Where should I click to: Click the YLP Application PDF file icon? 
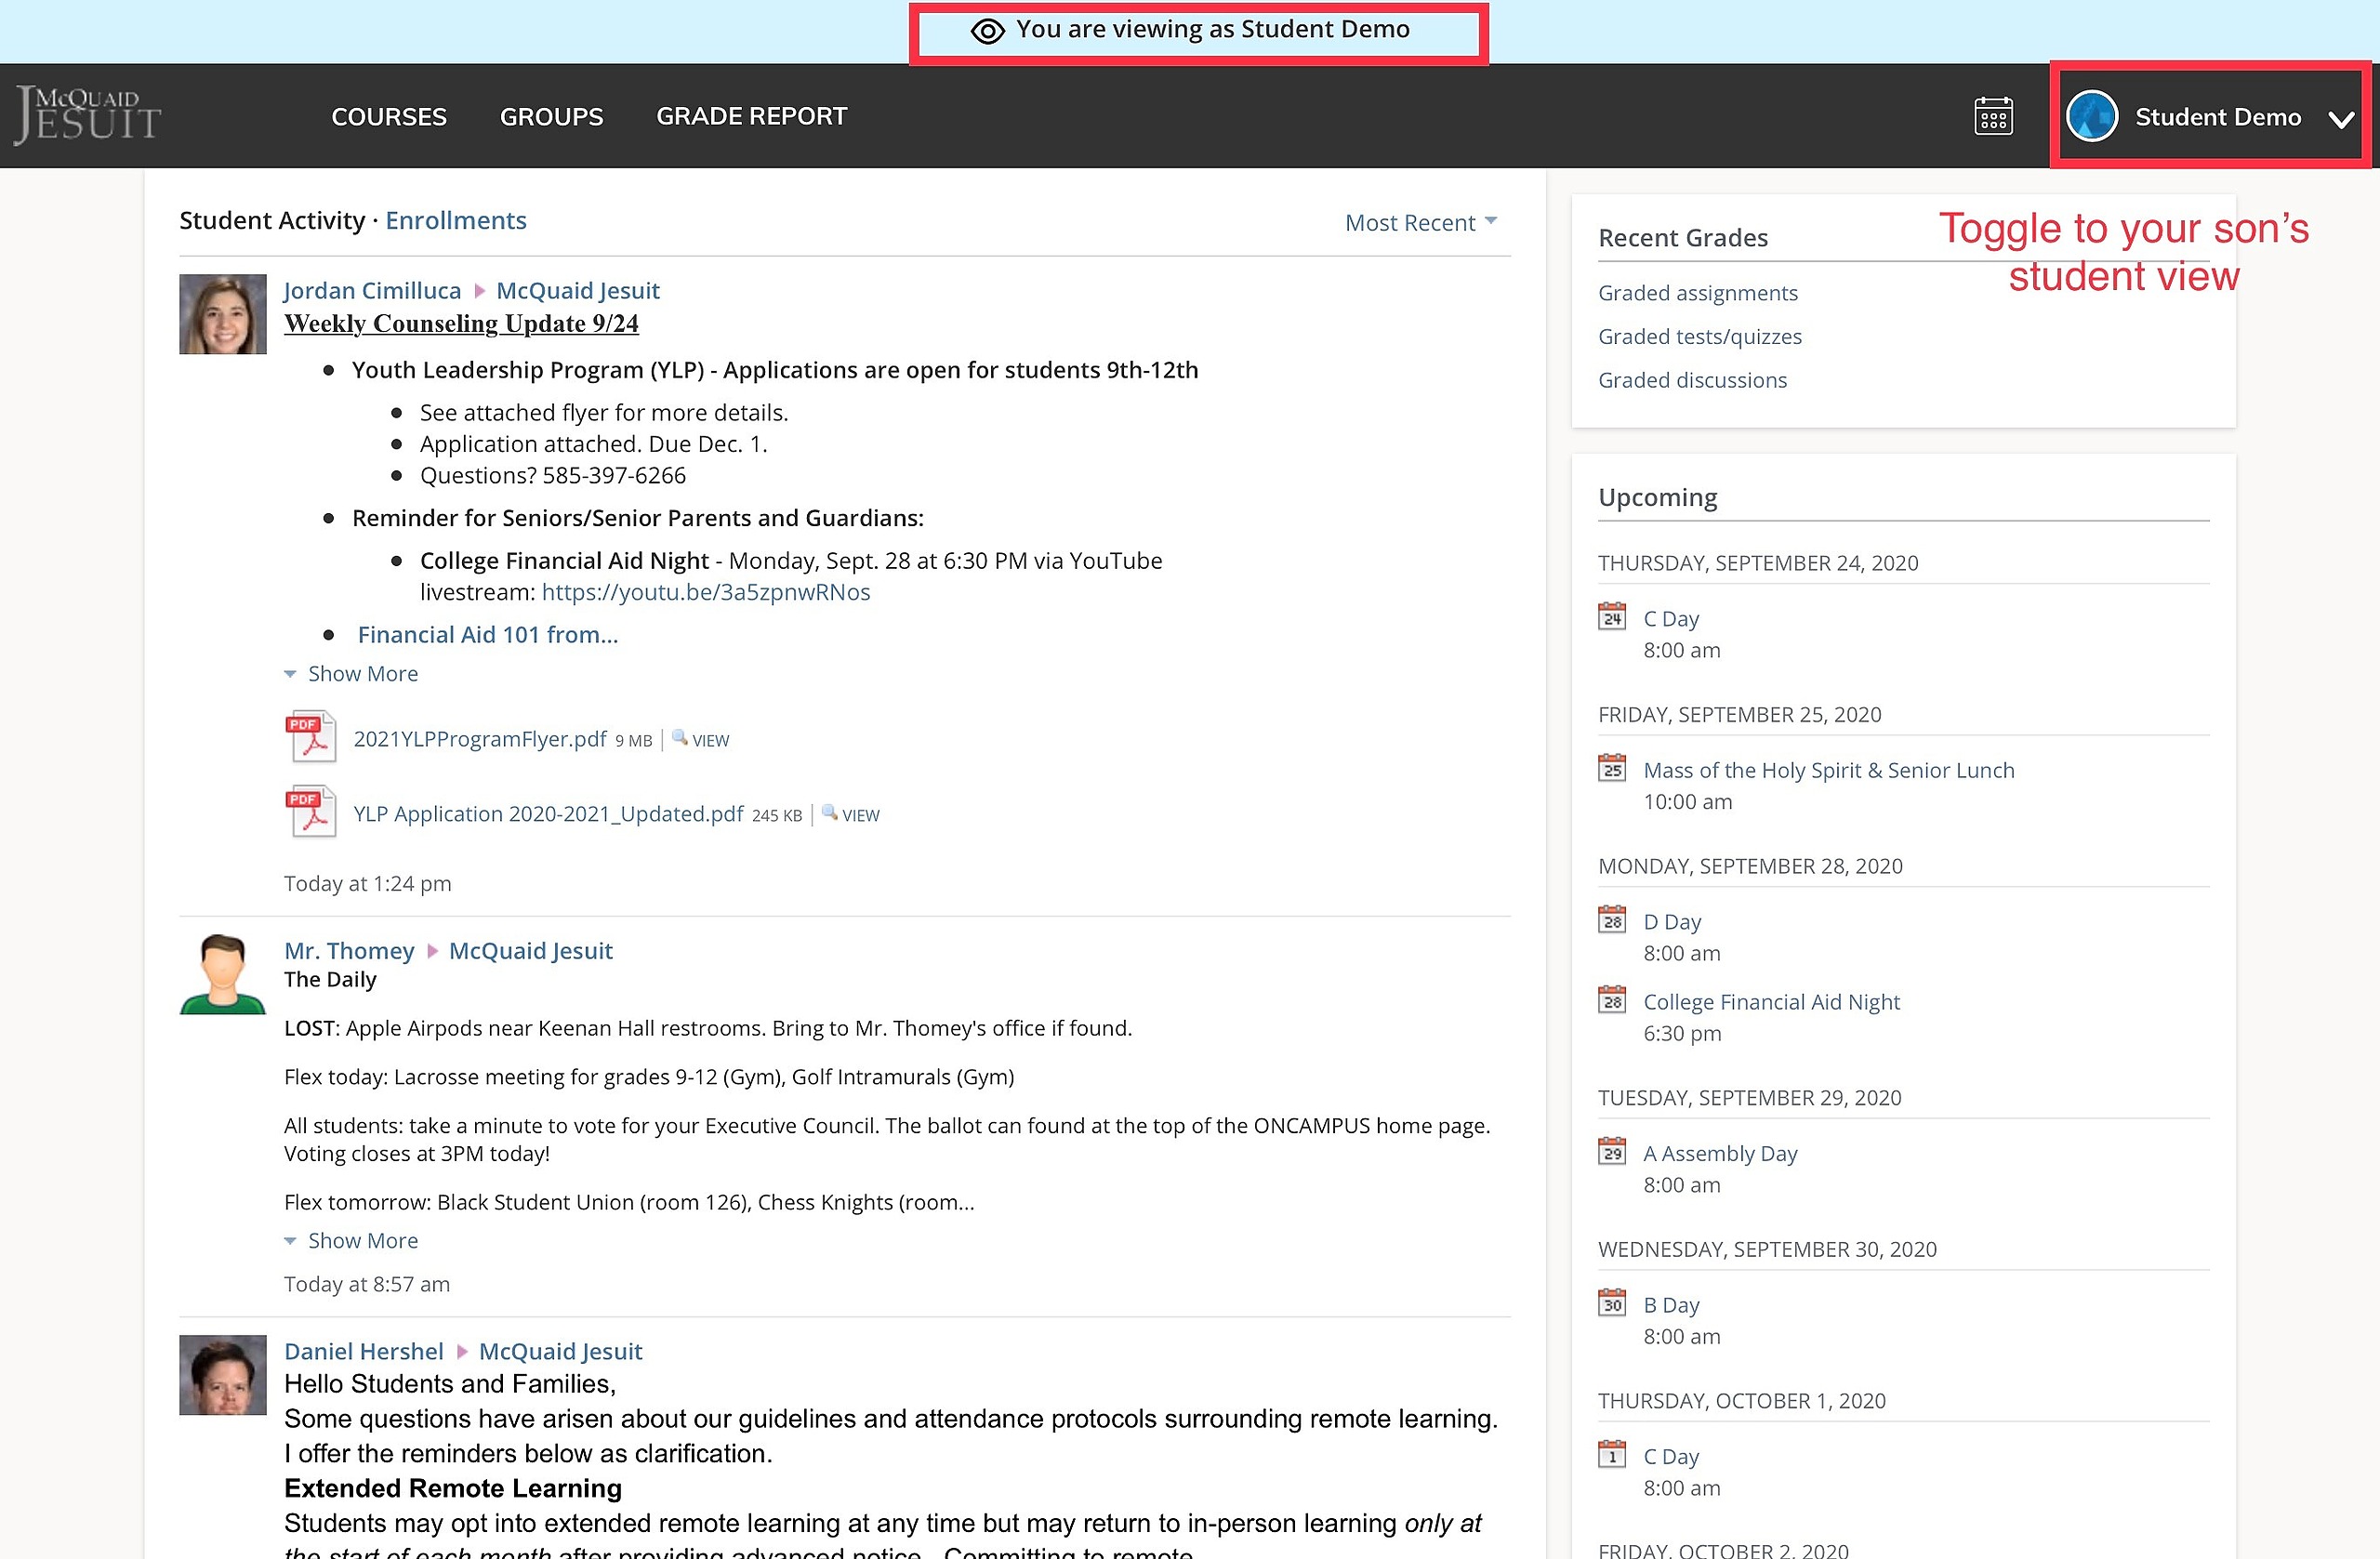[311, 813]
